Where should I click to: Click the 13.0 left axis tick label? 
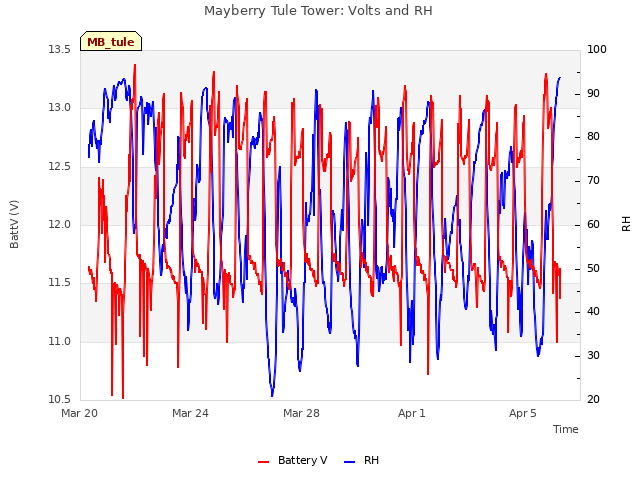(x=60, y=108)
